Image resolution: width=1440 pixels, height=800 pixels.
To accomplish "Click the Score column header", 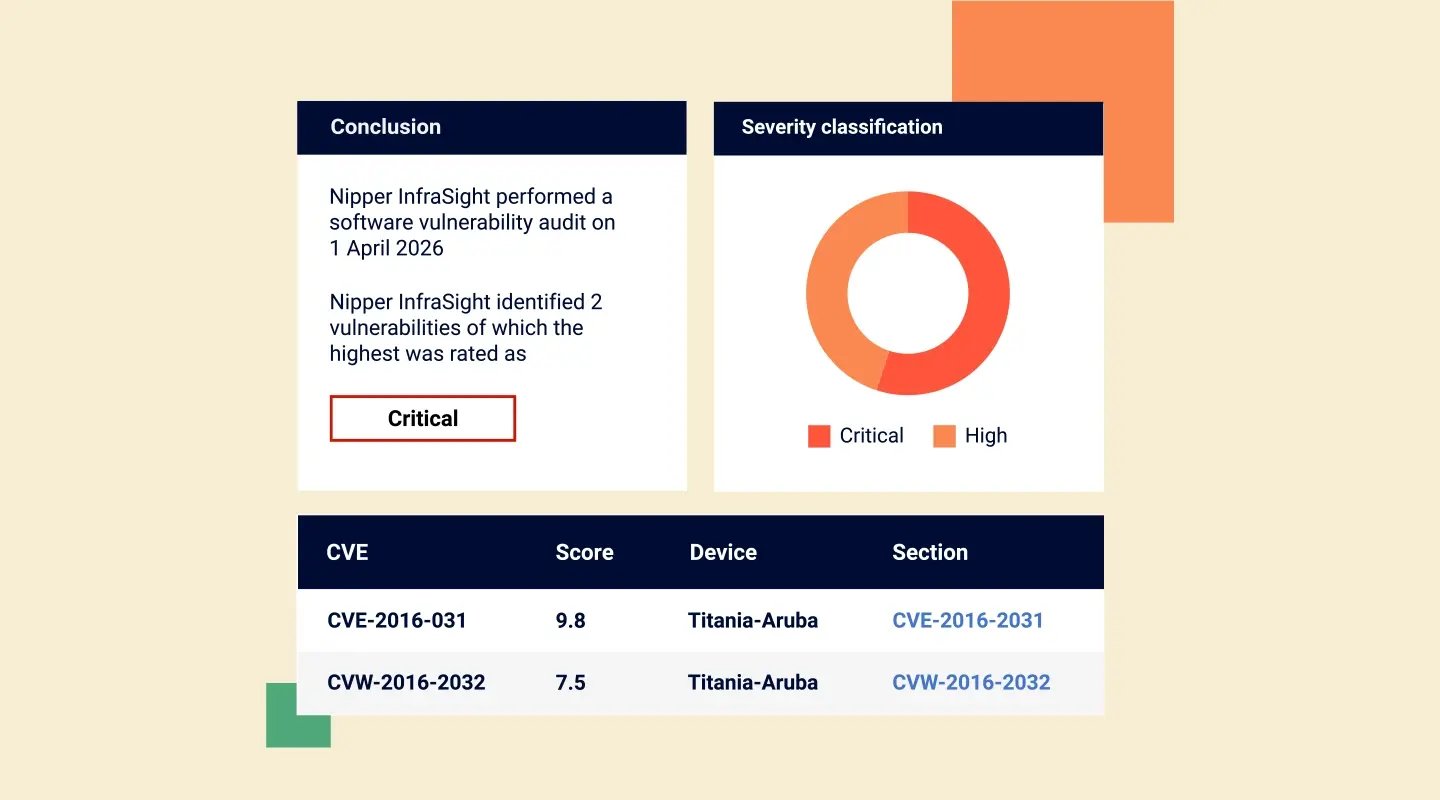I will click(x=584, y=552).
